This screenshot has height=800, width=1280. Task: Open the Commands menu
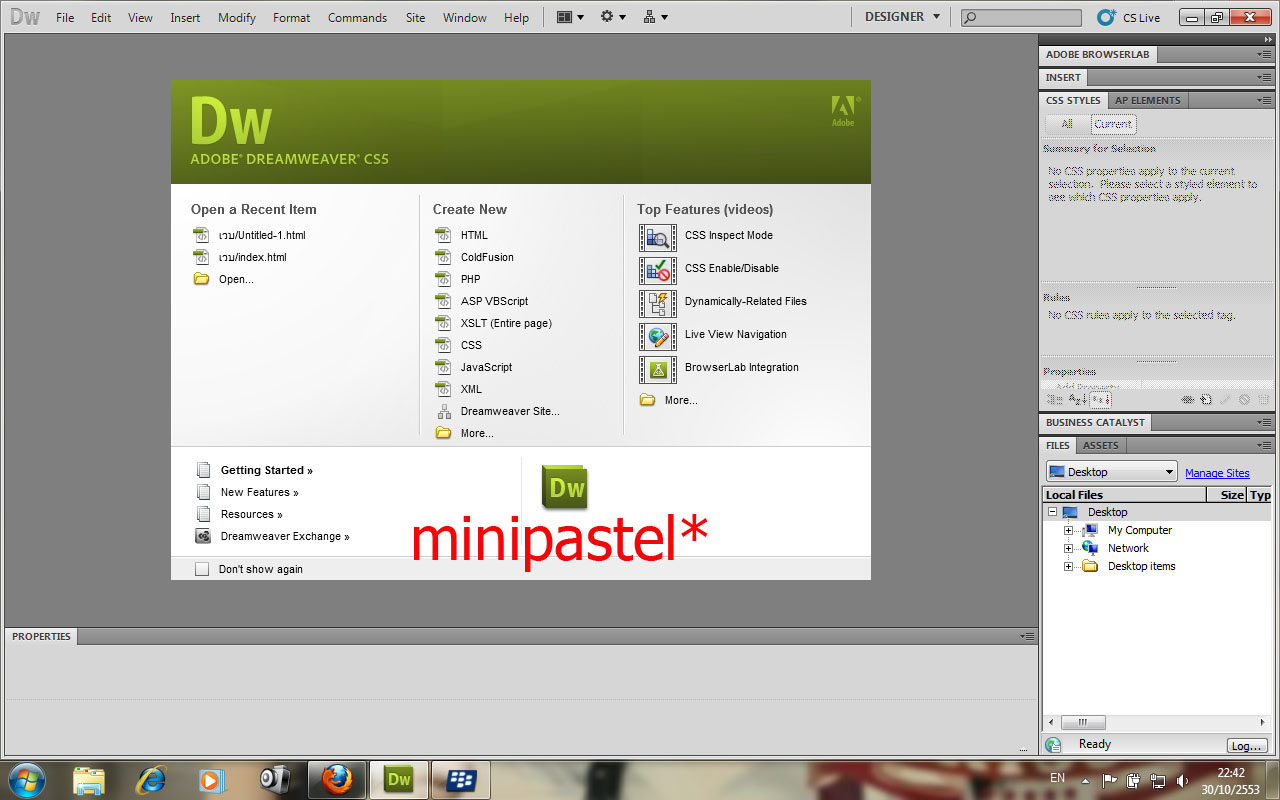357,17
